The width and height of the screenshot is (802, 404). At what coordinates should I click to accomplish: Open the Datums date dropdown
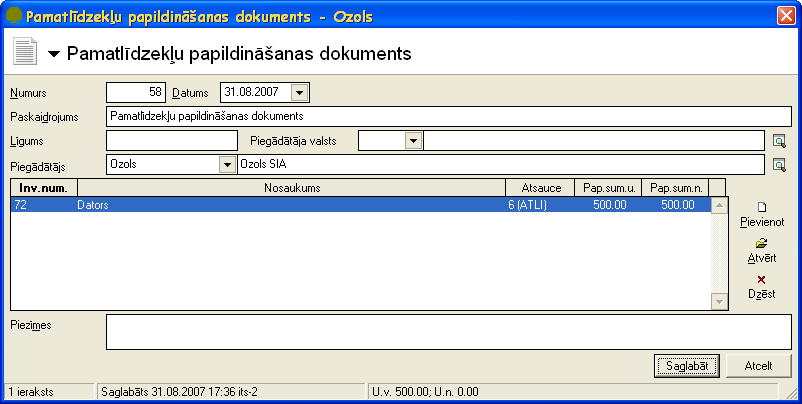coord(300,93)
